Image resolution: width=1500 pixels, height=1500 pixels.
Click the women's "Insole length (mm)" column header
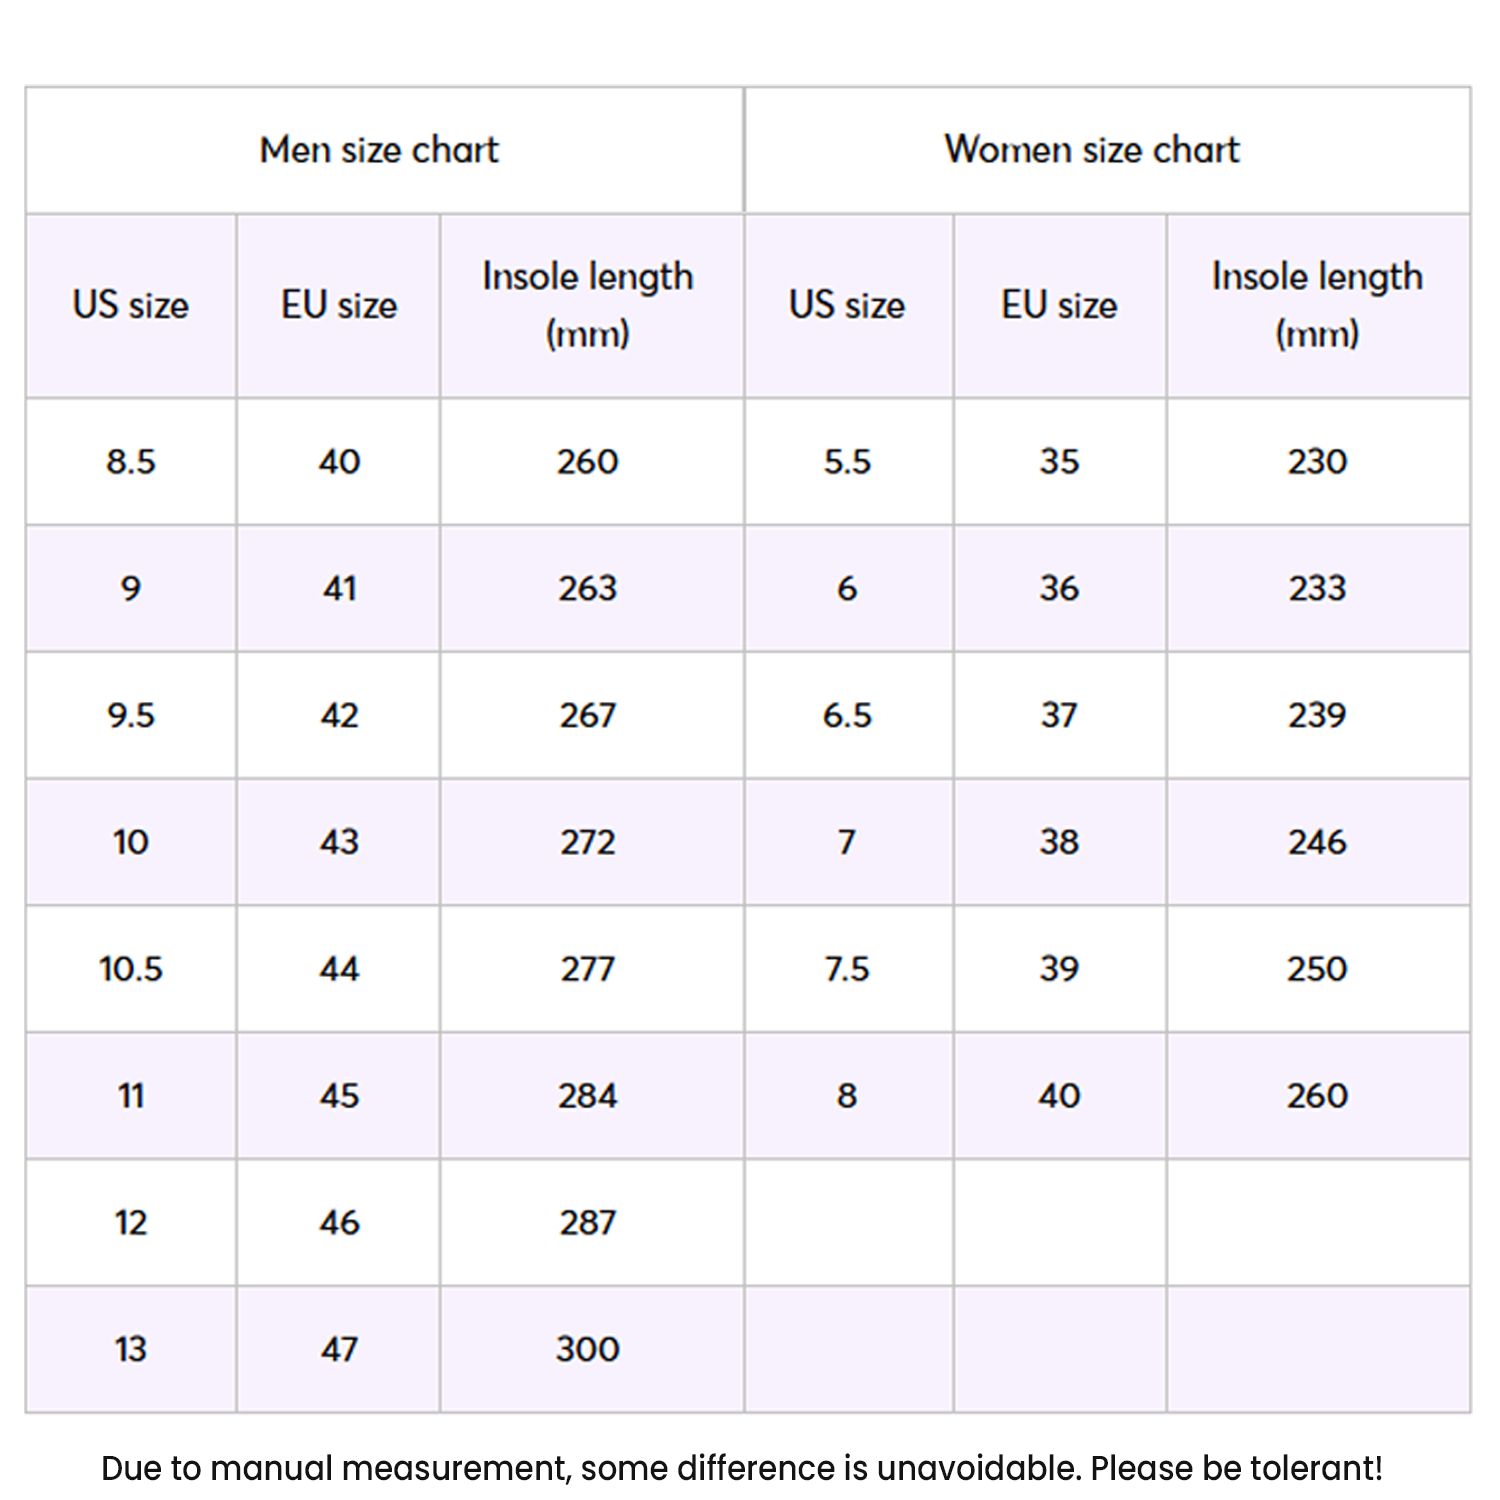pos(1317,305)
